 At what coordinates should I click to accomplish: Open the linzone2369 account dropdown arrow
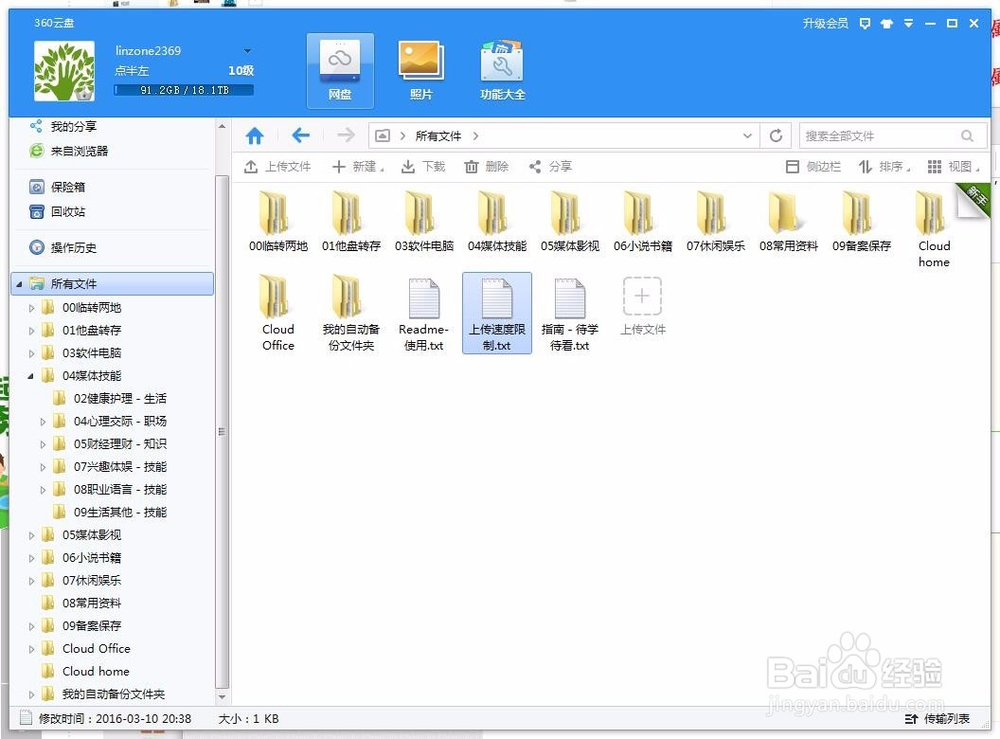pos(247,51)
